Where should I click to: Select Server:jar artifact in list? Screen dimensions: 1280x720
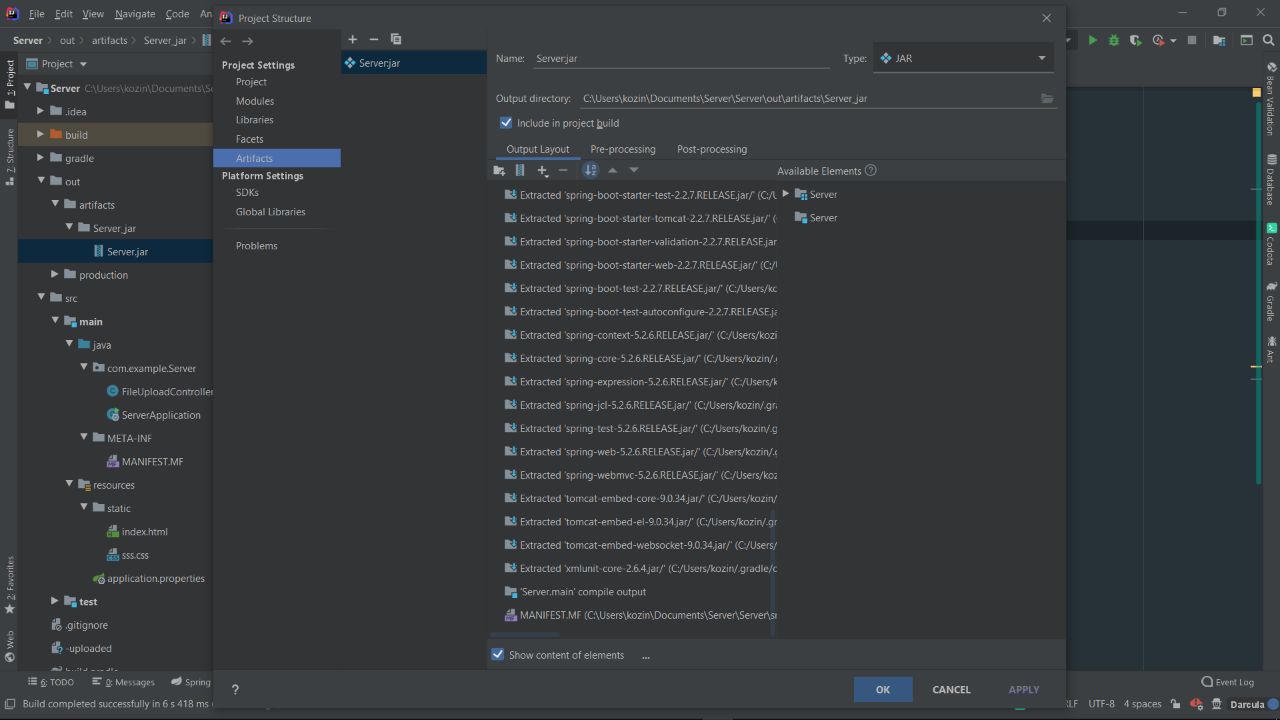(414, 63)
